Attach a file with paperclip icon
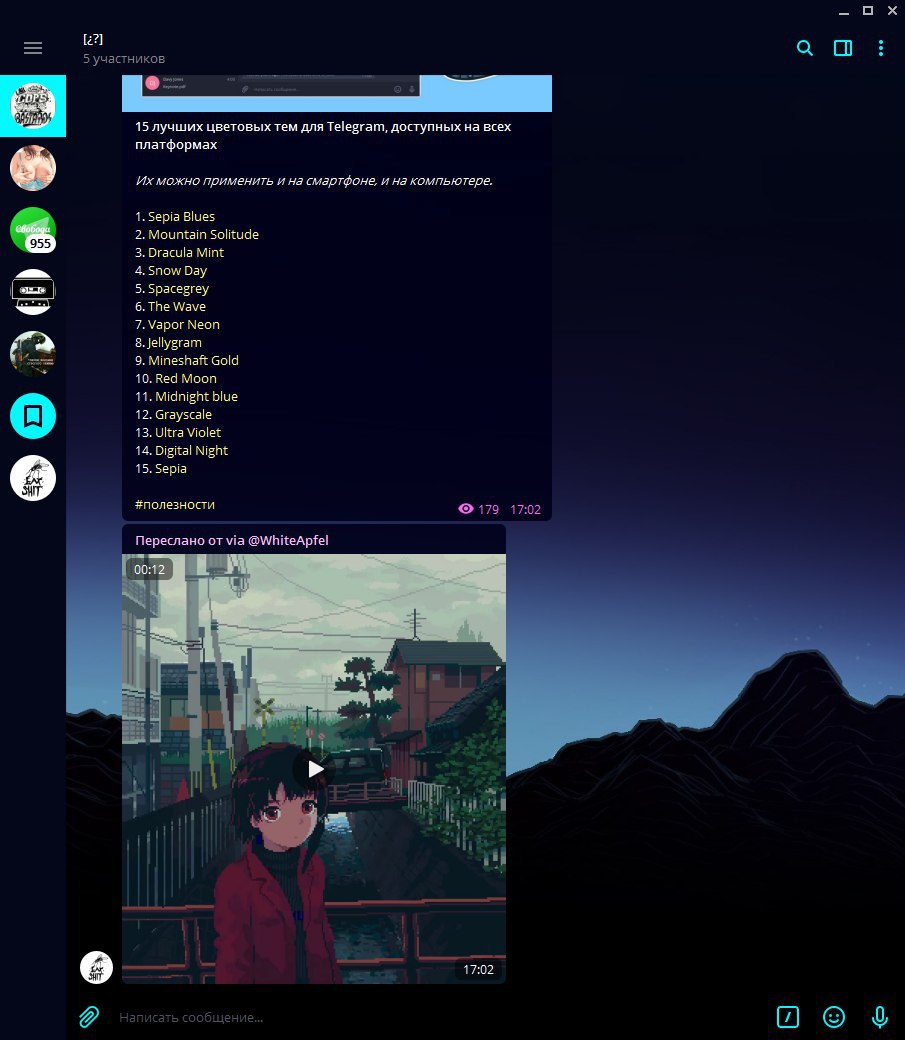The width and height of the screenshot is (905, 1040). (89, 1017)
